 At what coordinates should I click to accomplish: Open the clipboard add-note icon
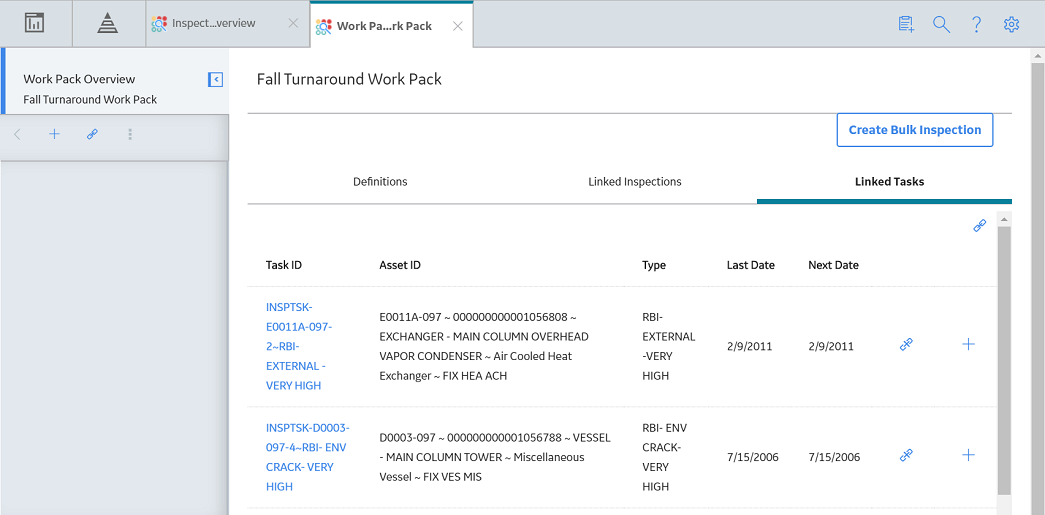906,25
